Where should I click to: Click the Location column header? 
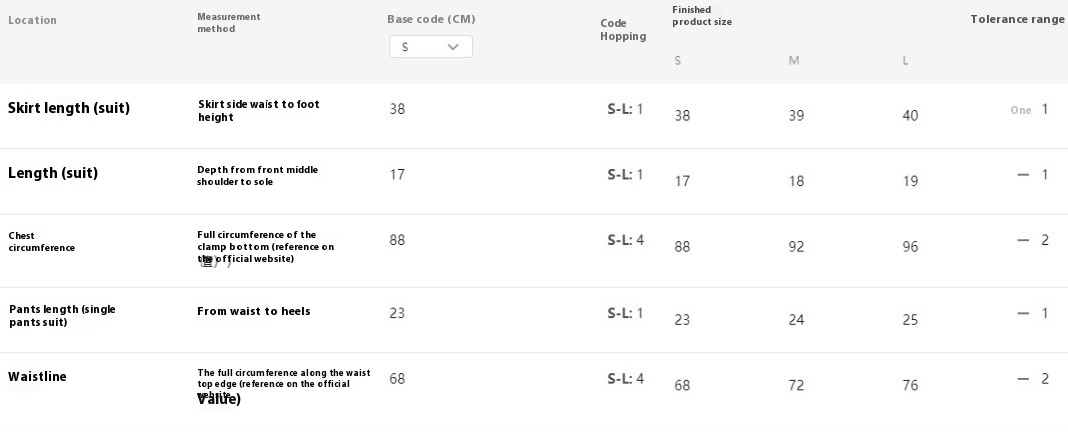(x=32, y=20)
